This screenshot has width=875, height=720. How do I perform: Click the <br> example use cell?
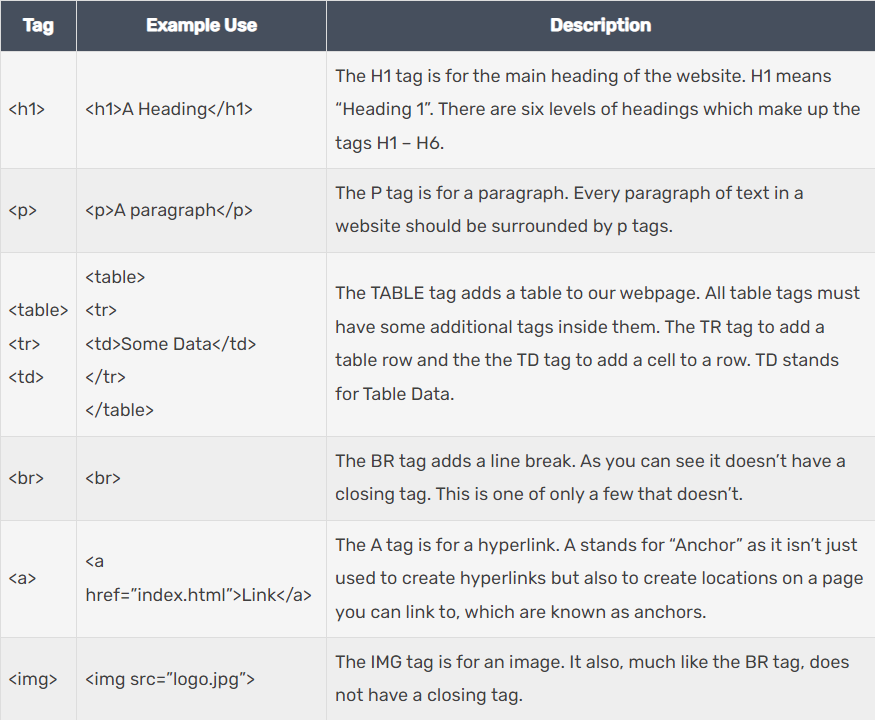tap(103, 478)
